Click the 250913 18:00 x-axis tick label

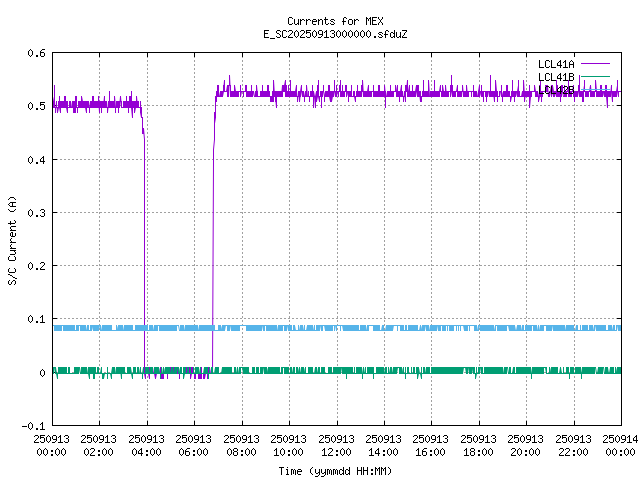point(478,444)
